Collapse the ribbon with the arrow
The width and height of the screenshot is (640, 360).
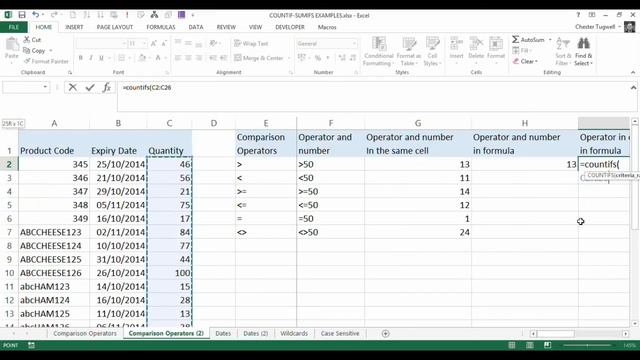pyautogui.click(x=633, y=72)
